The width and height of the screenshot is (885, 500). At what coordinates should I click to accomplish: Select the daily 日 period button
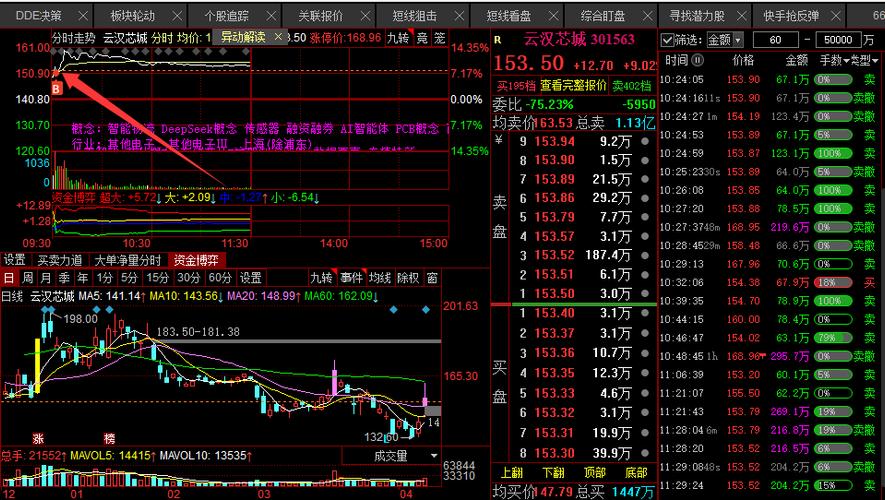8,278
